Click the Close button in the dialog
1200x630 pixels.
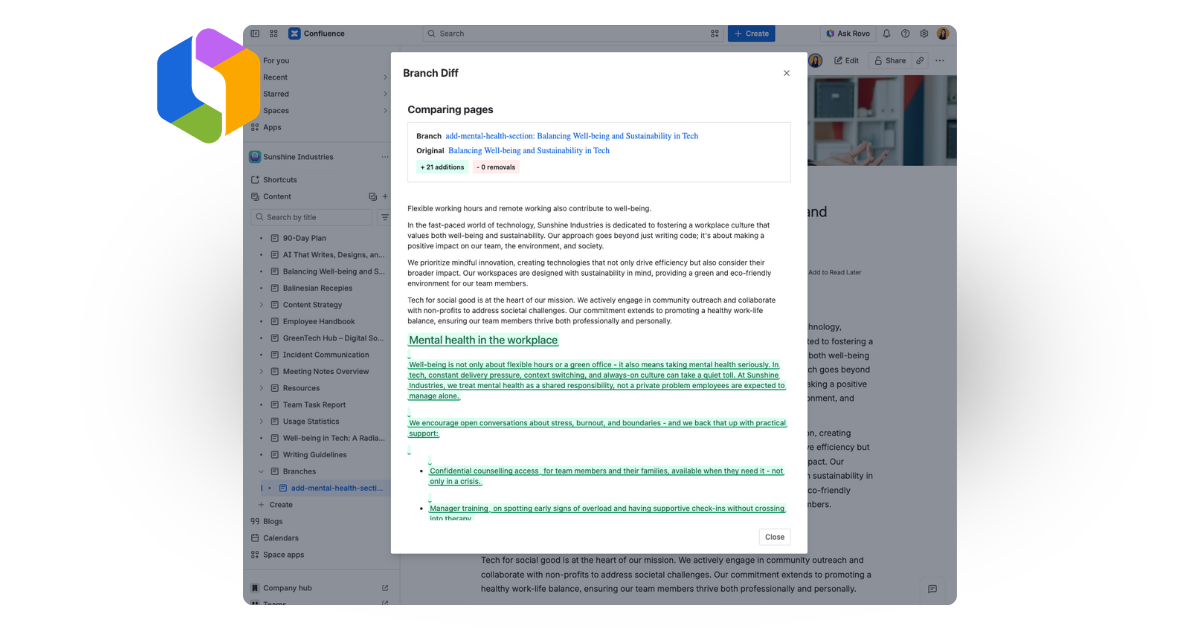(x=775, y=537)
